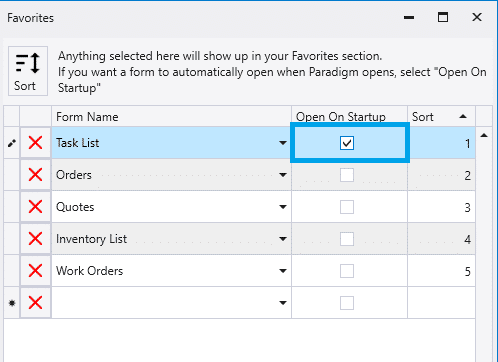
Task: Select the sort value cell for Quotes
Action: tap(441, 207)
